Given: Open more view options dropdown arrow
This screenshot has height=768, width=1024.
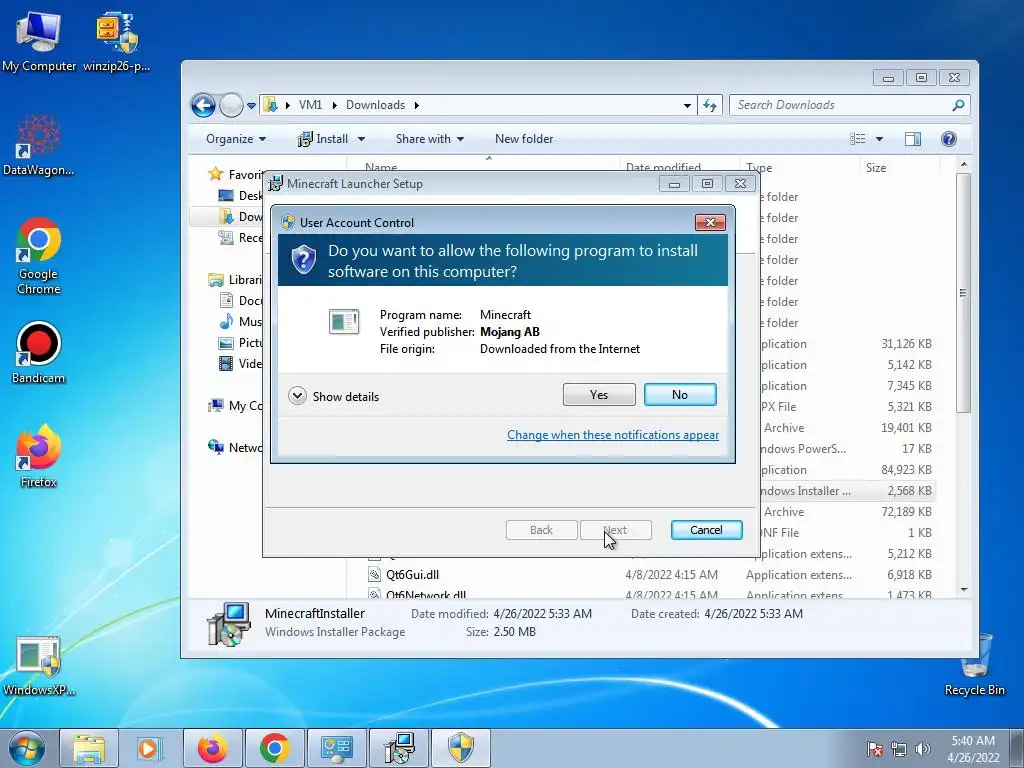Looking at the screenshot, I should 879,139.
